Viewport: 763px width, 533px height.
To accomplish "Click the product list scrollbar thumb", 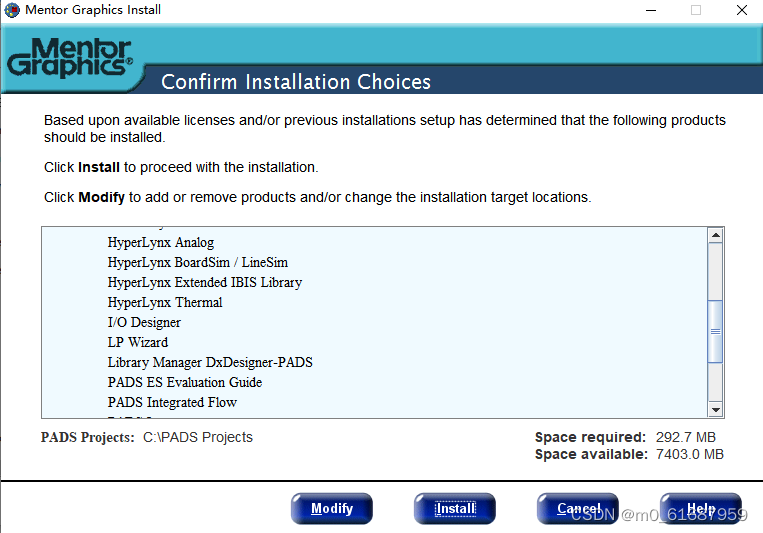I will coord(715,331).
